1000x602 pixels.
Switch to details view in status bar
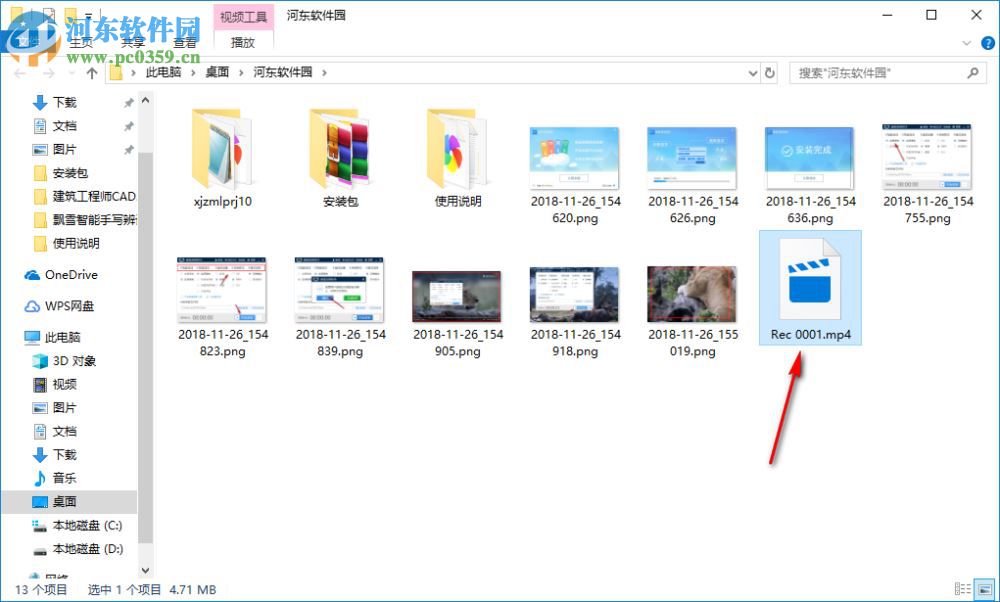click(963, 588)
